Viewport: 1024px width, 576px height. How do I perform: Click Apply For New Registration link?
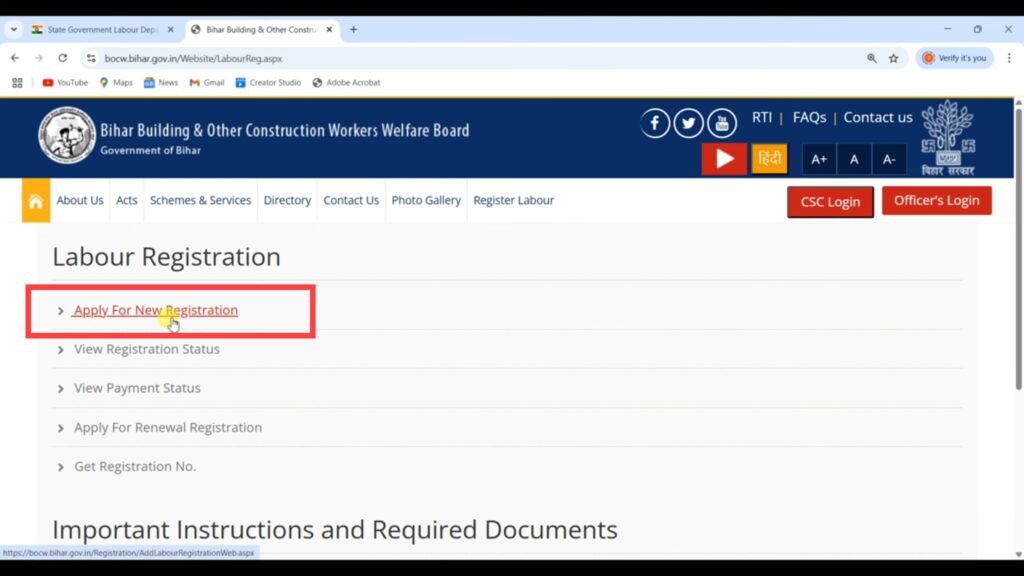(155, 310)
